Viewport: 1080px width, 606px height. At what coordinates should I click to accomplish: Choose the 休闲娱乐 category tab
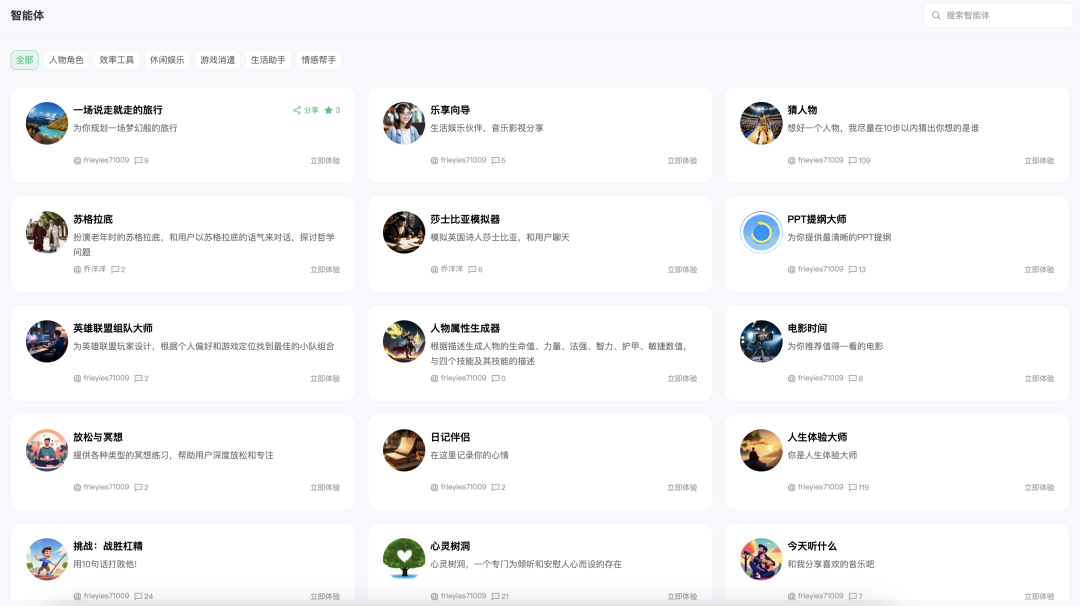point(167,60)
